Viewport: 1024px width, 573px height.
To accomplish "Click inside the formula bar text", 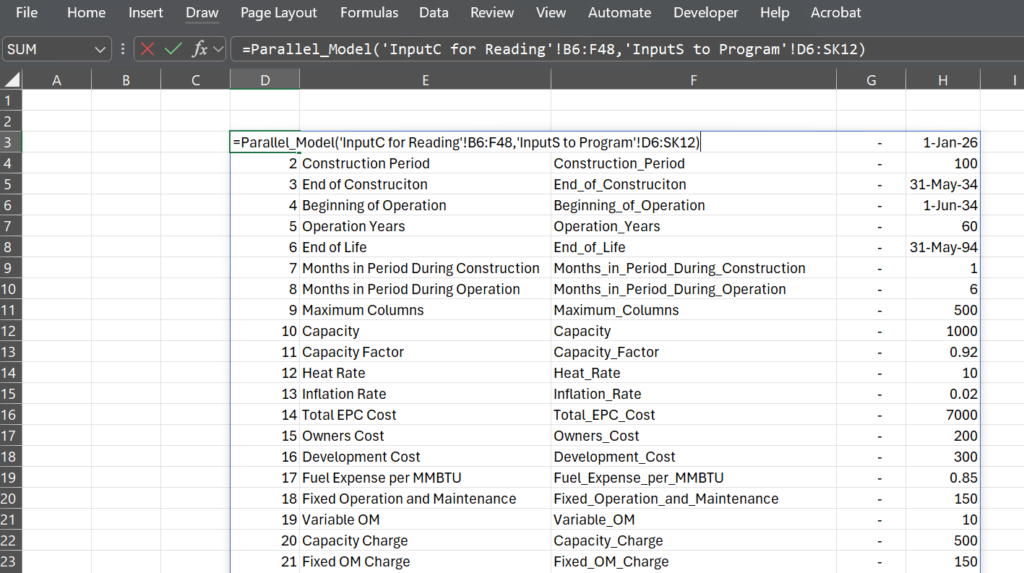I will point(554,49).
